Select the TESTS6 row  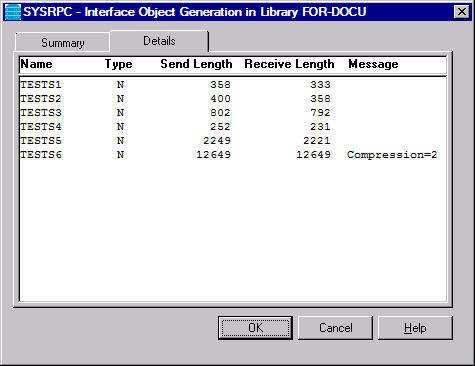tap(233, 155)
